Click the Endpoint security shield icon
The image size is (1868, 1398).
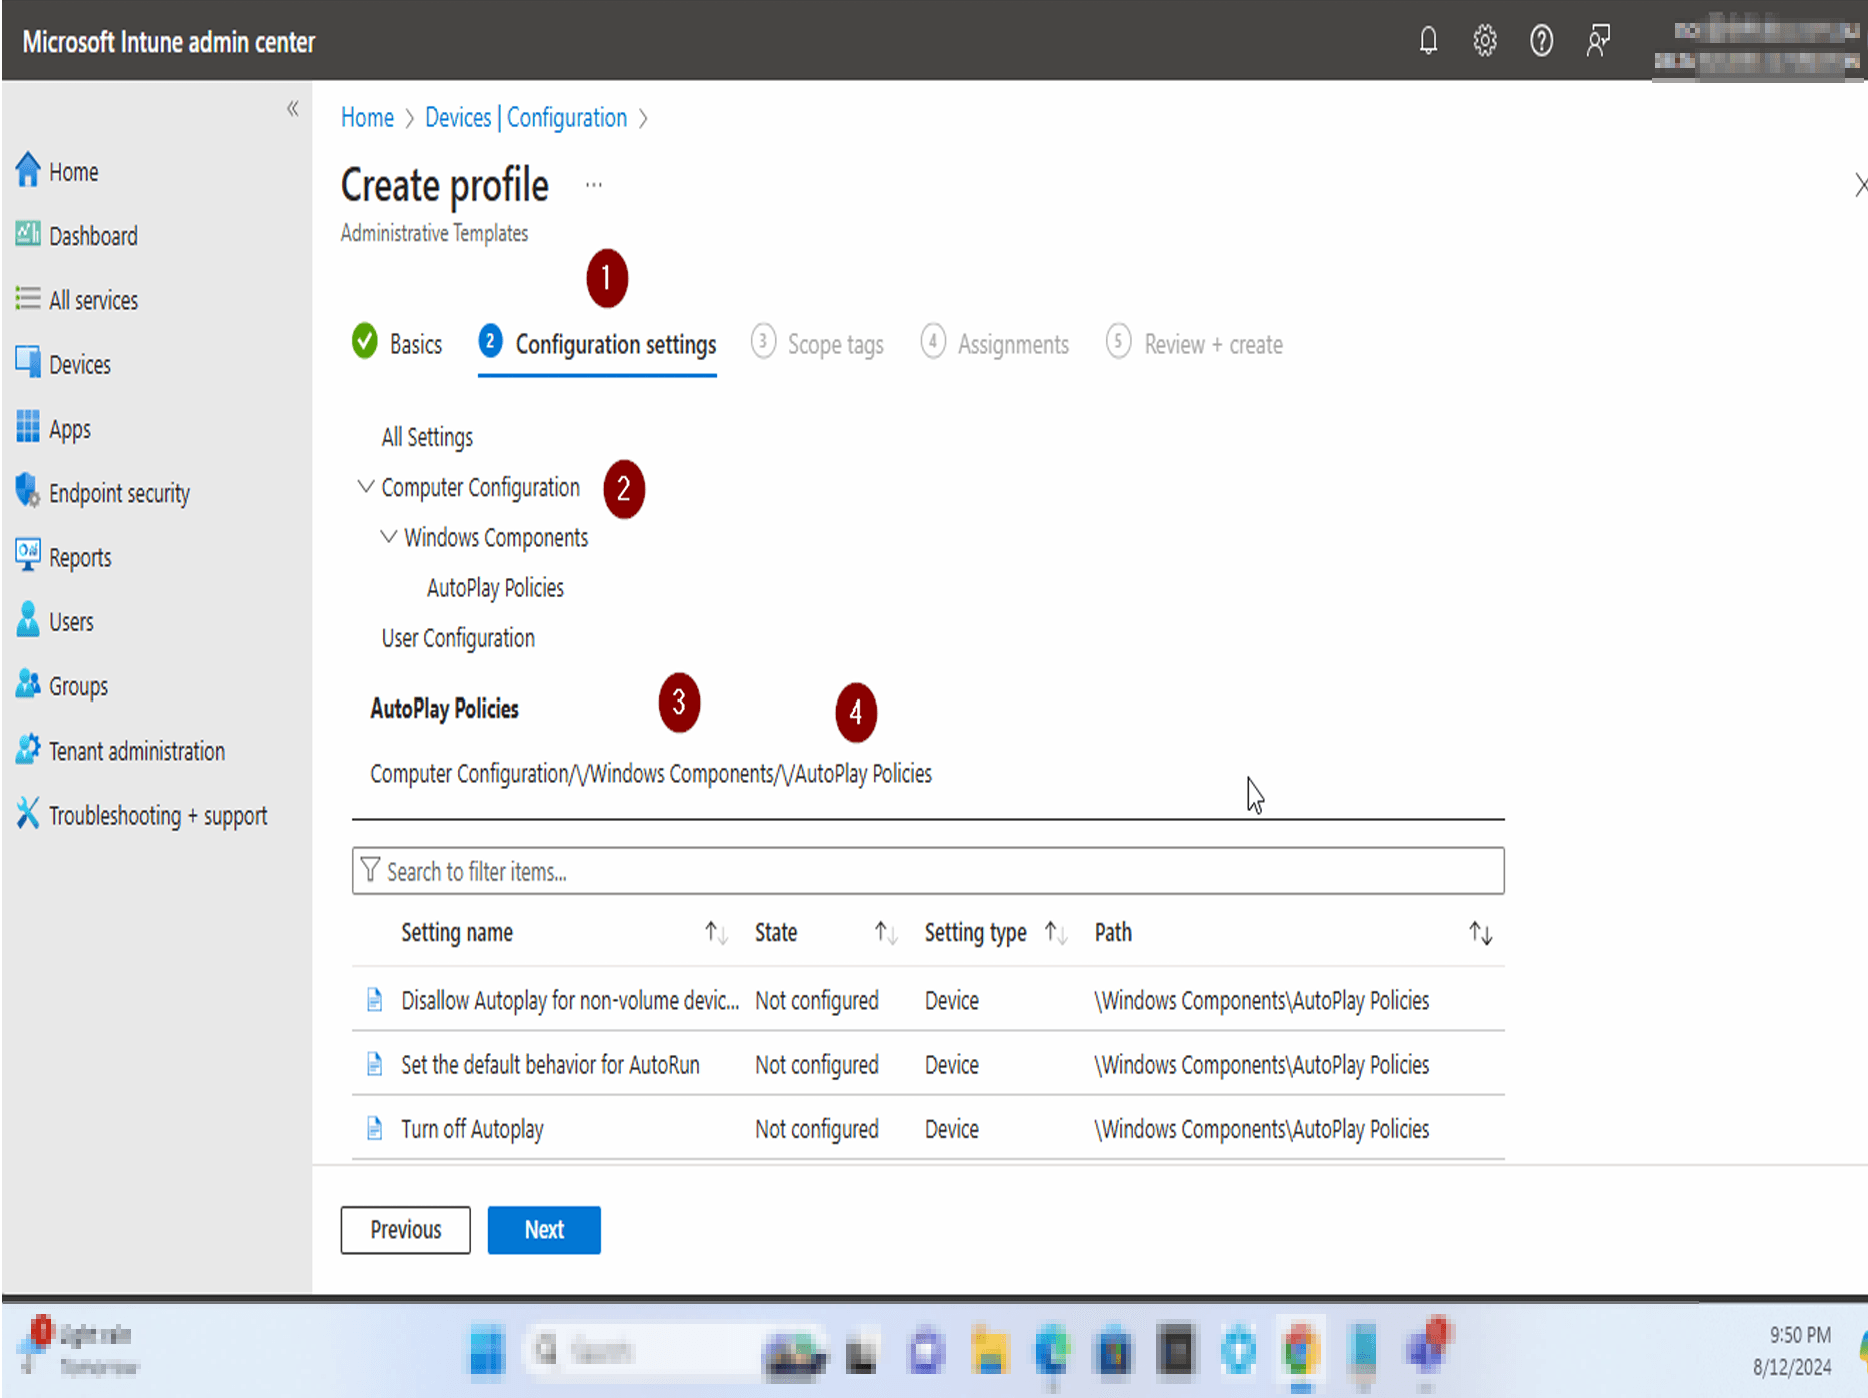tap(28, 491)
